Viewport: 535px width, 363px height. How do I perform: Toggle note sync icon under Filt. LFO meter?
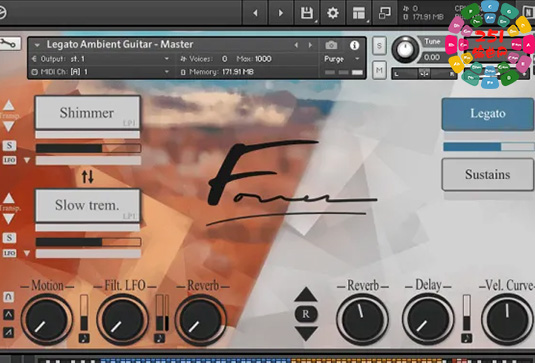(159, 338)
